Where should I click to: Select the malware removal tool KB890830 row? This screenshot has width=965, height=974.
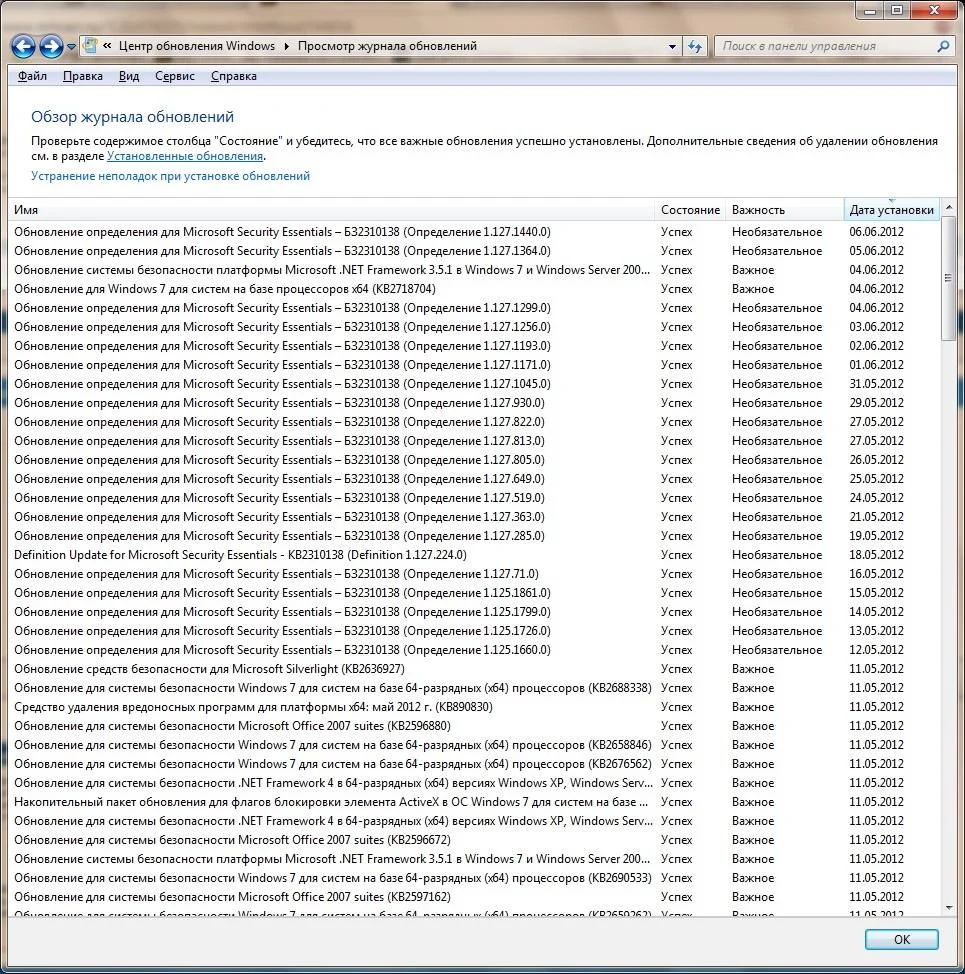point(474,707)
